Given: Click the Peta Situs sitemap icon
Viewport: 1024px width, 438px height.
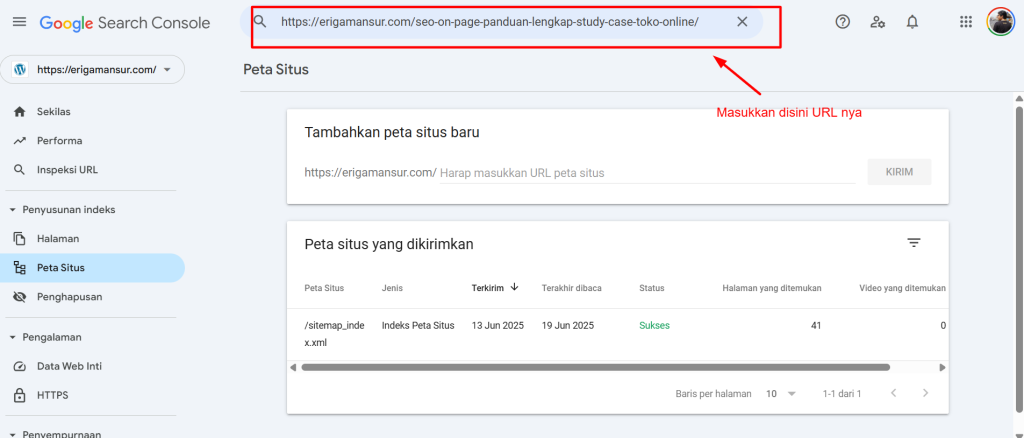Looking at the screenshot, I should [20, 268].
